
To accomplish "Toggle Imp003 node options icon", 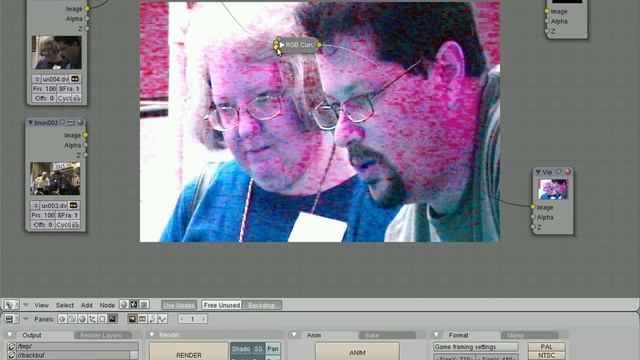I will pyautogui.click(x=71, y=122).
